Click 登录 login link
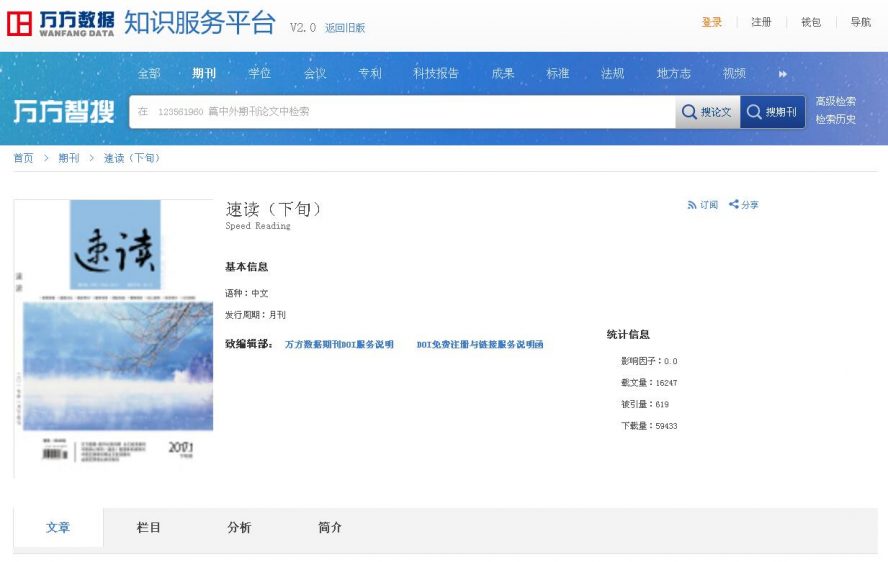888x562 pixels. [711, 22]
